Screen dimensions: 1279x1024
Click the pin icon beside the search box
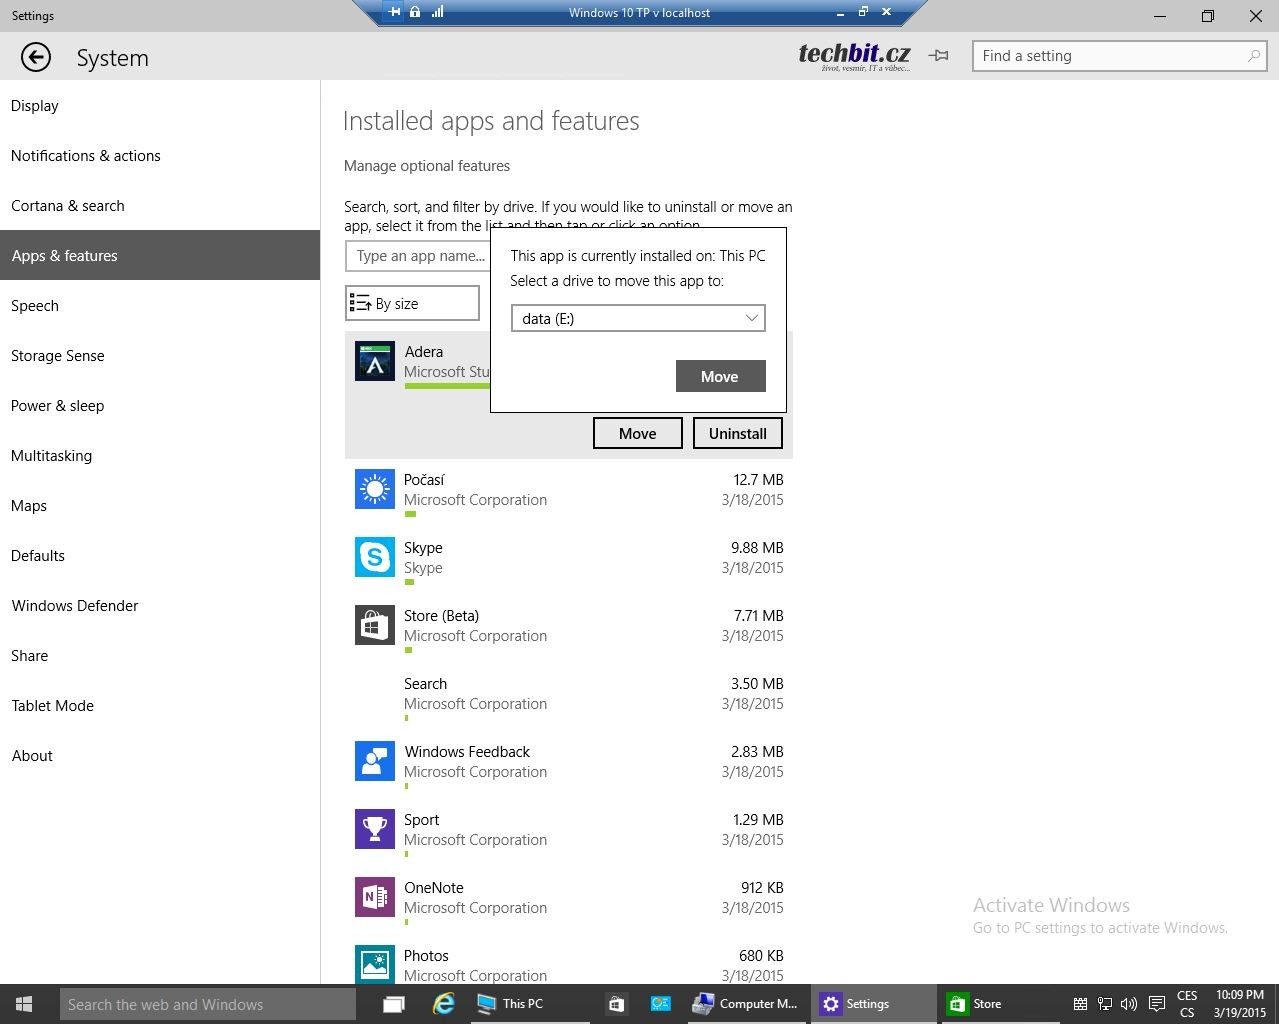click(x=938, y=56)
